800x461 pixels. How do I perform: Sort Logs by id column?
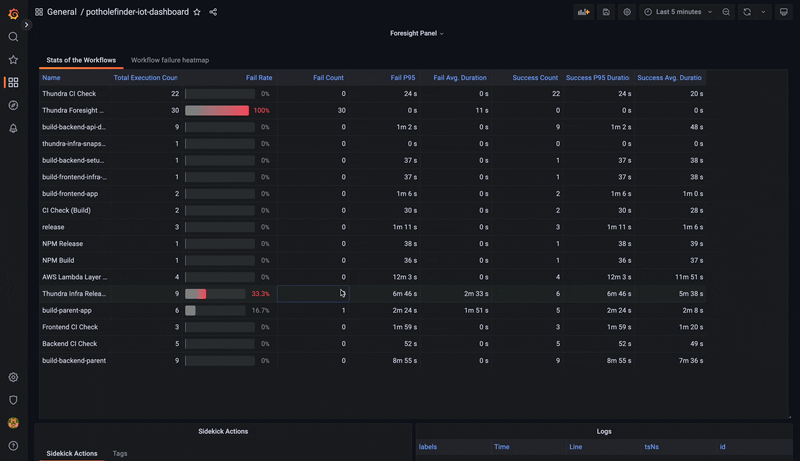click(722, 447)
